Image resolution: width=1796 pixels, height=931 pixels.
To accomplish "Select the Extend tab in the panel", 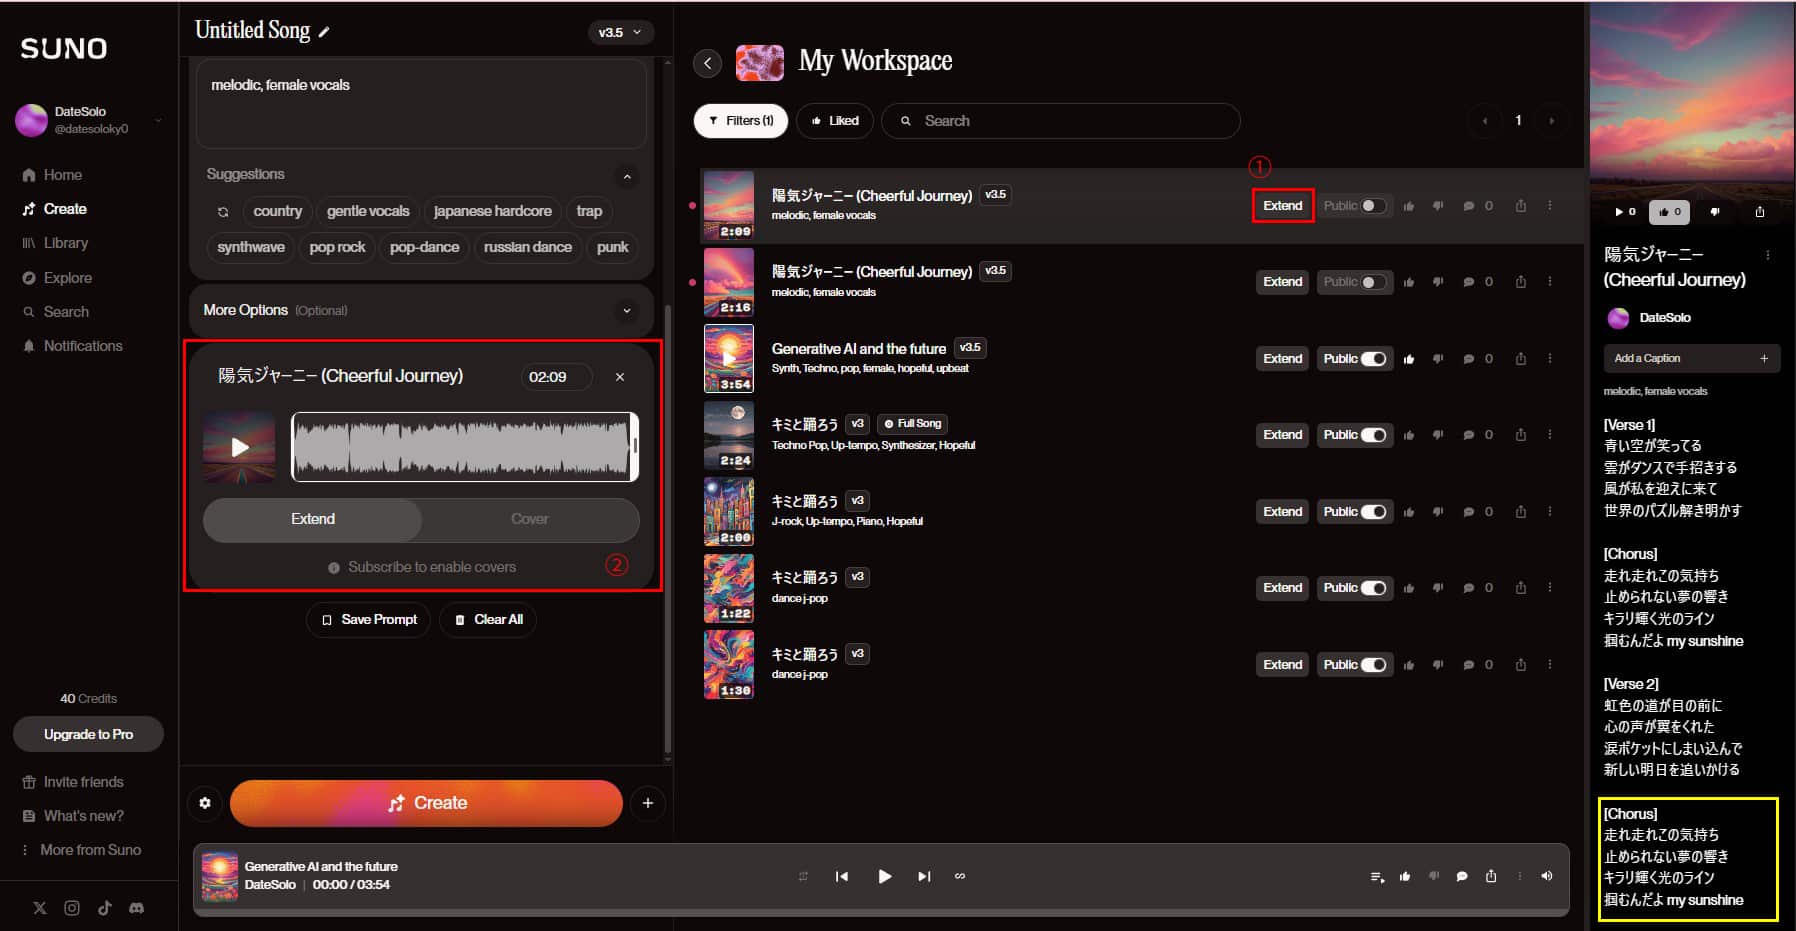I will click(313, 519).
